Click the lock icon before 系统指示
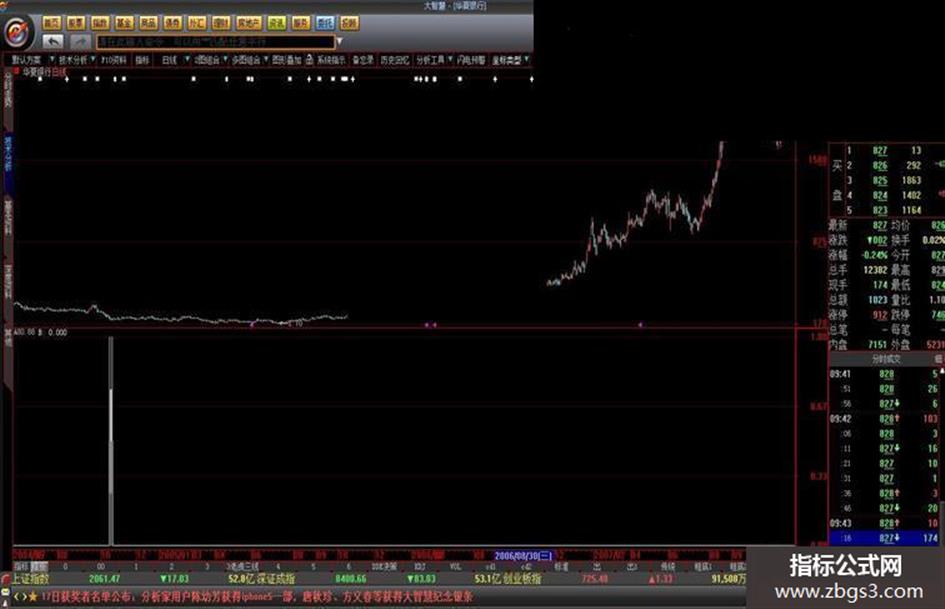The height and width of the screenshot is (609, 945). click(x=309, y=59)
